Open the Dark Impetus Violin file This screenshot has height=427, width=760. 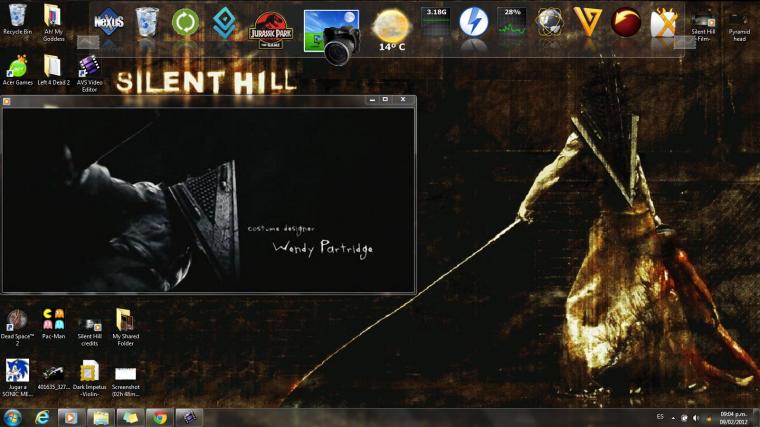(89, 379)
